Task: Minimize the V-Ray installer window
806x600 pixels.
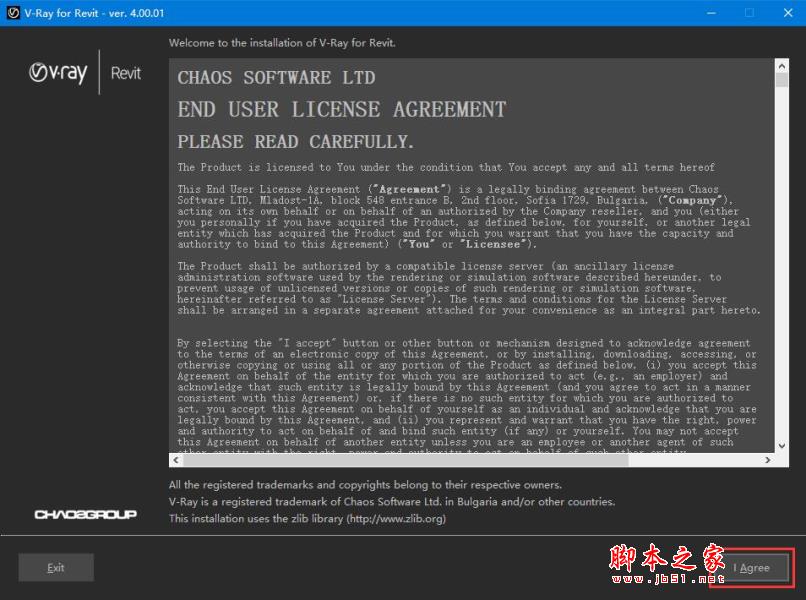Action: tap(711, 13)
